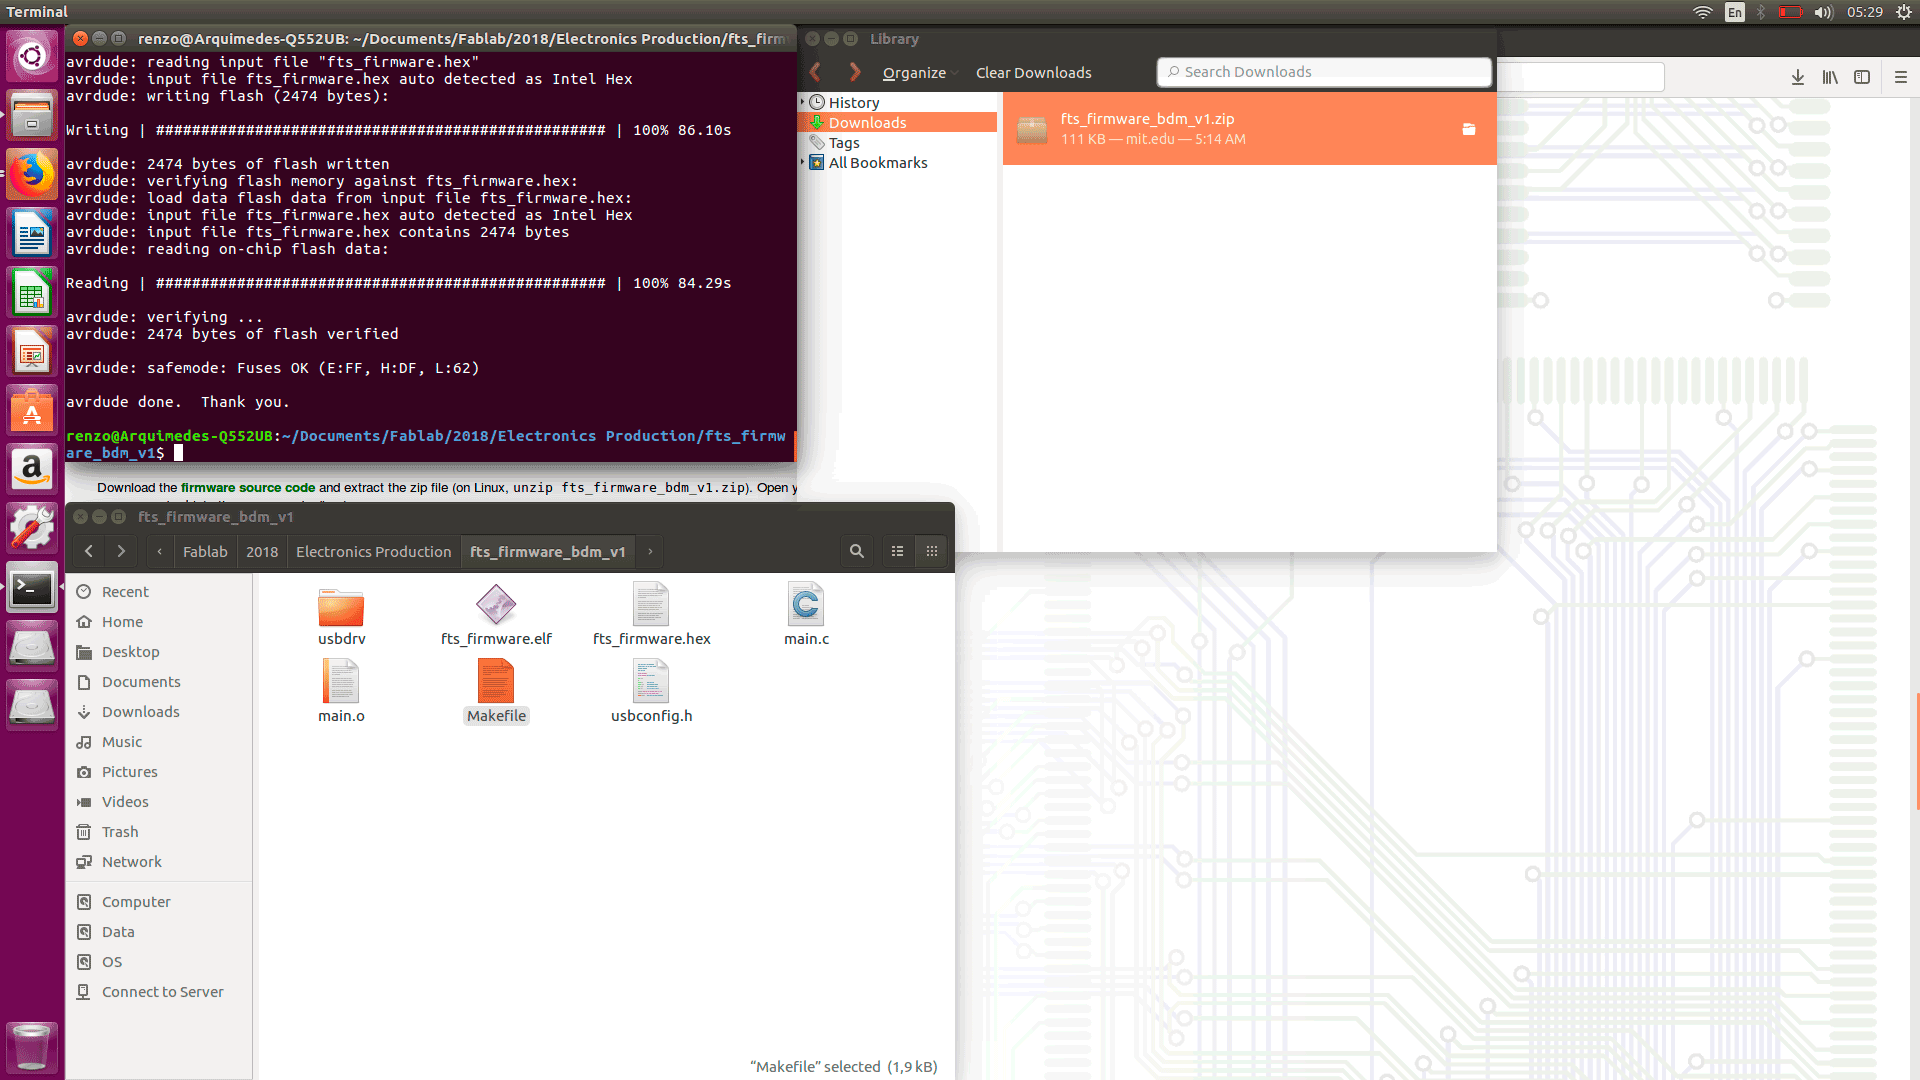Select Tags in Library sidebar

pos(843,142)
